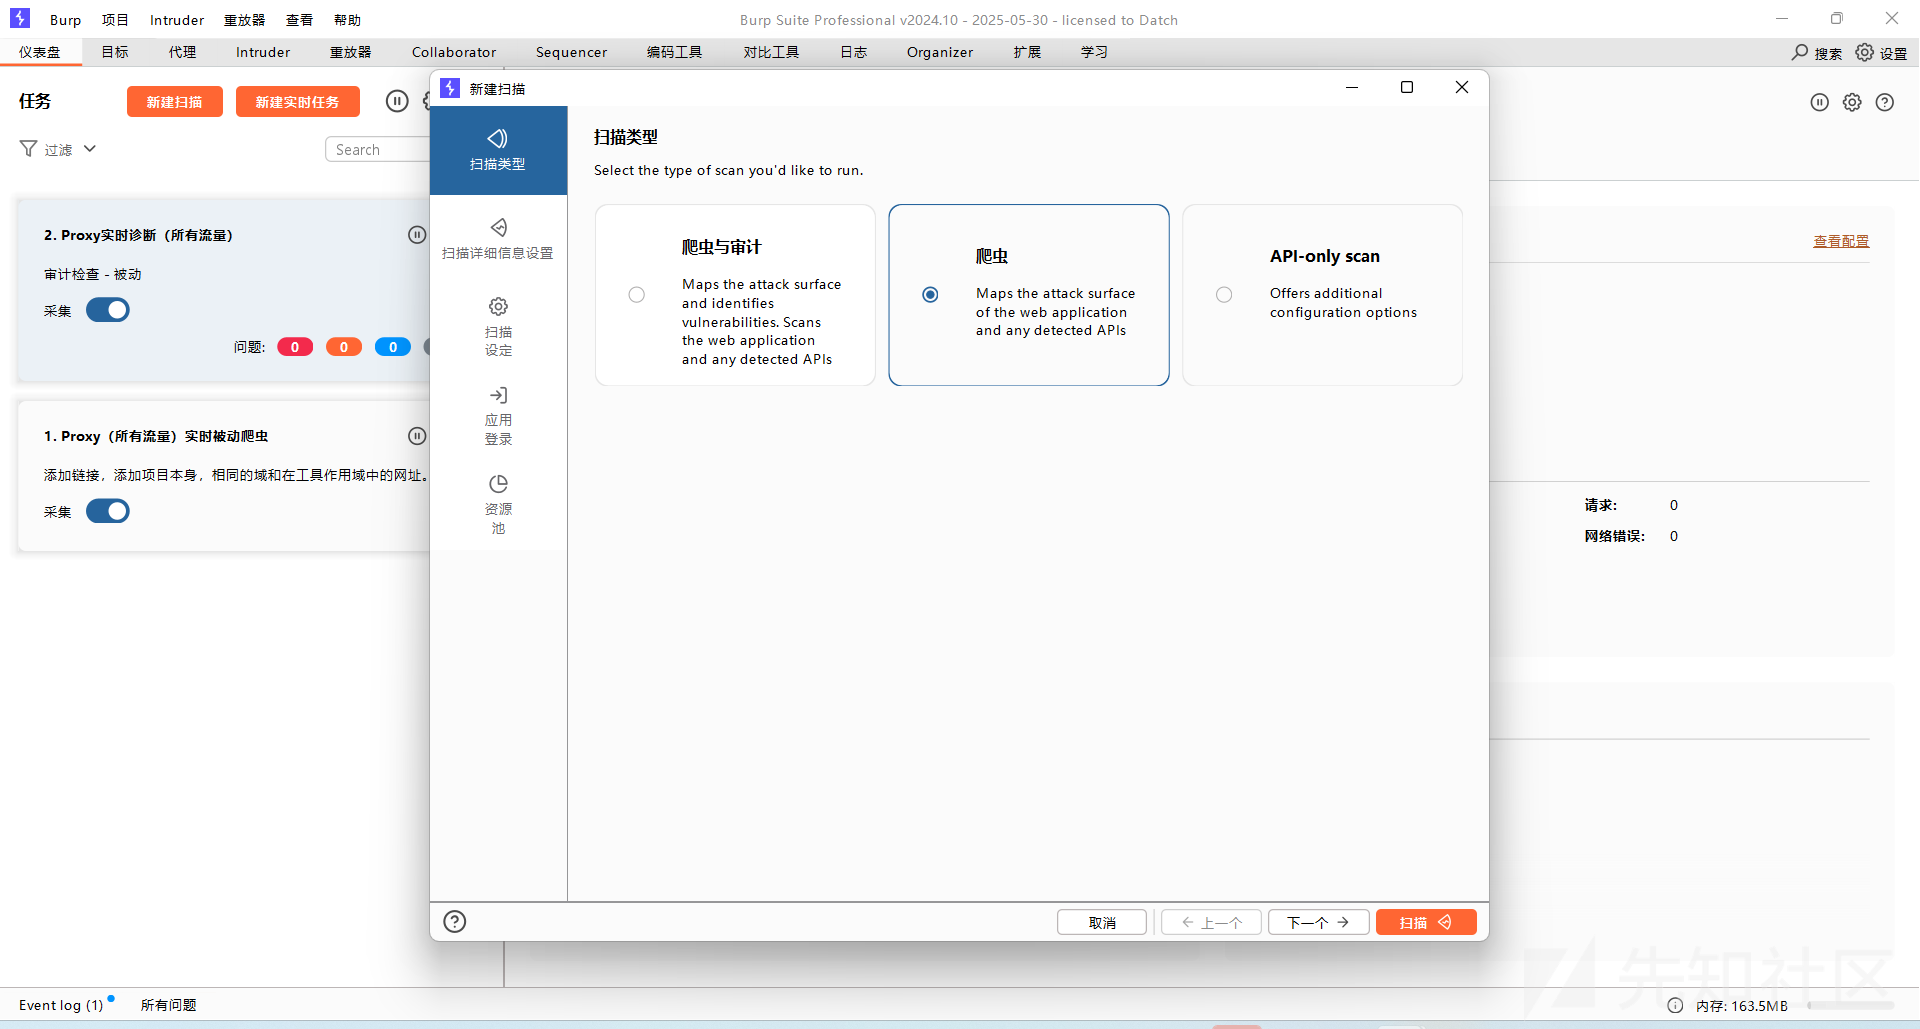Open the 重放器 menu

pos(244,20)
